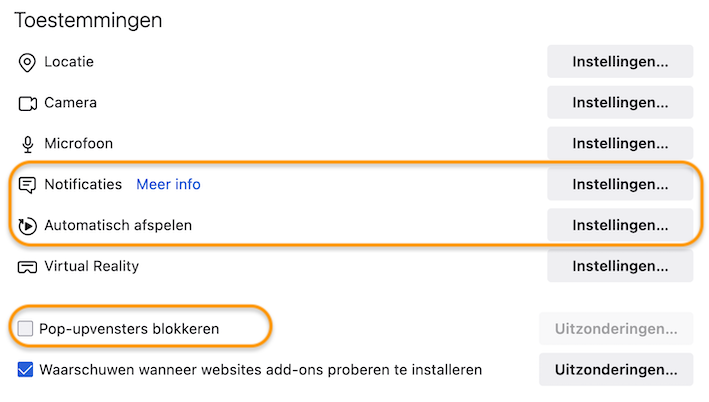Screen dimensions: 709x402
Task: Click the Automatisch afspelen play icon
Action: pos(27,226)
